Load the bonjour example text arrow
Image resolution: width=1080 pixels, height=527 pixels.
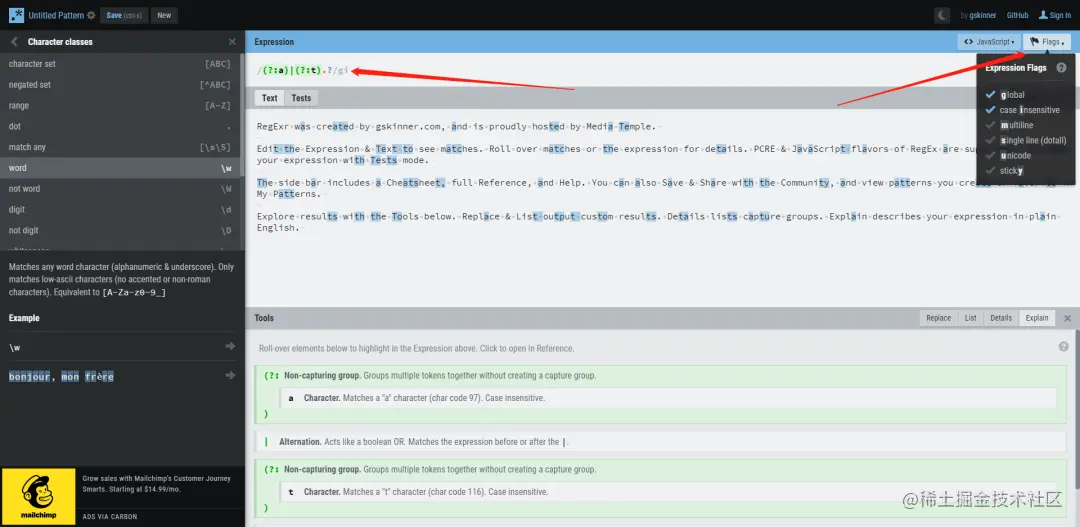pyautogui.click(x=231, y=375)
